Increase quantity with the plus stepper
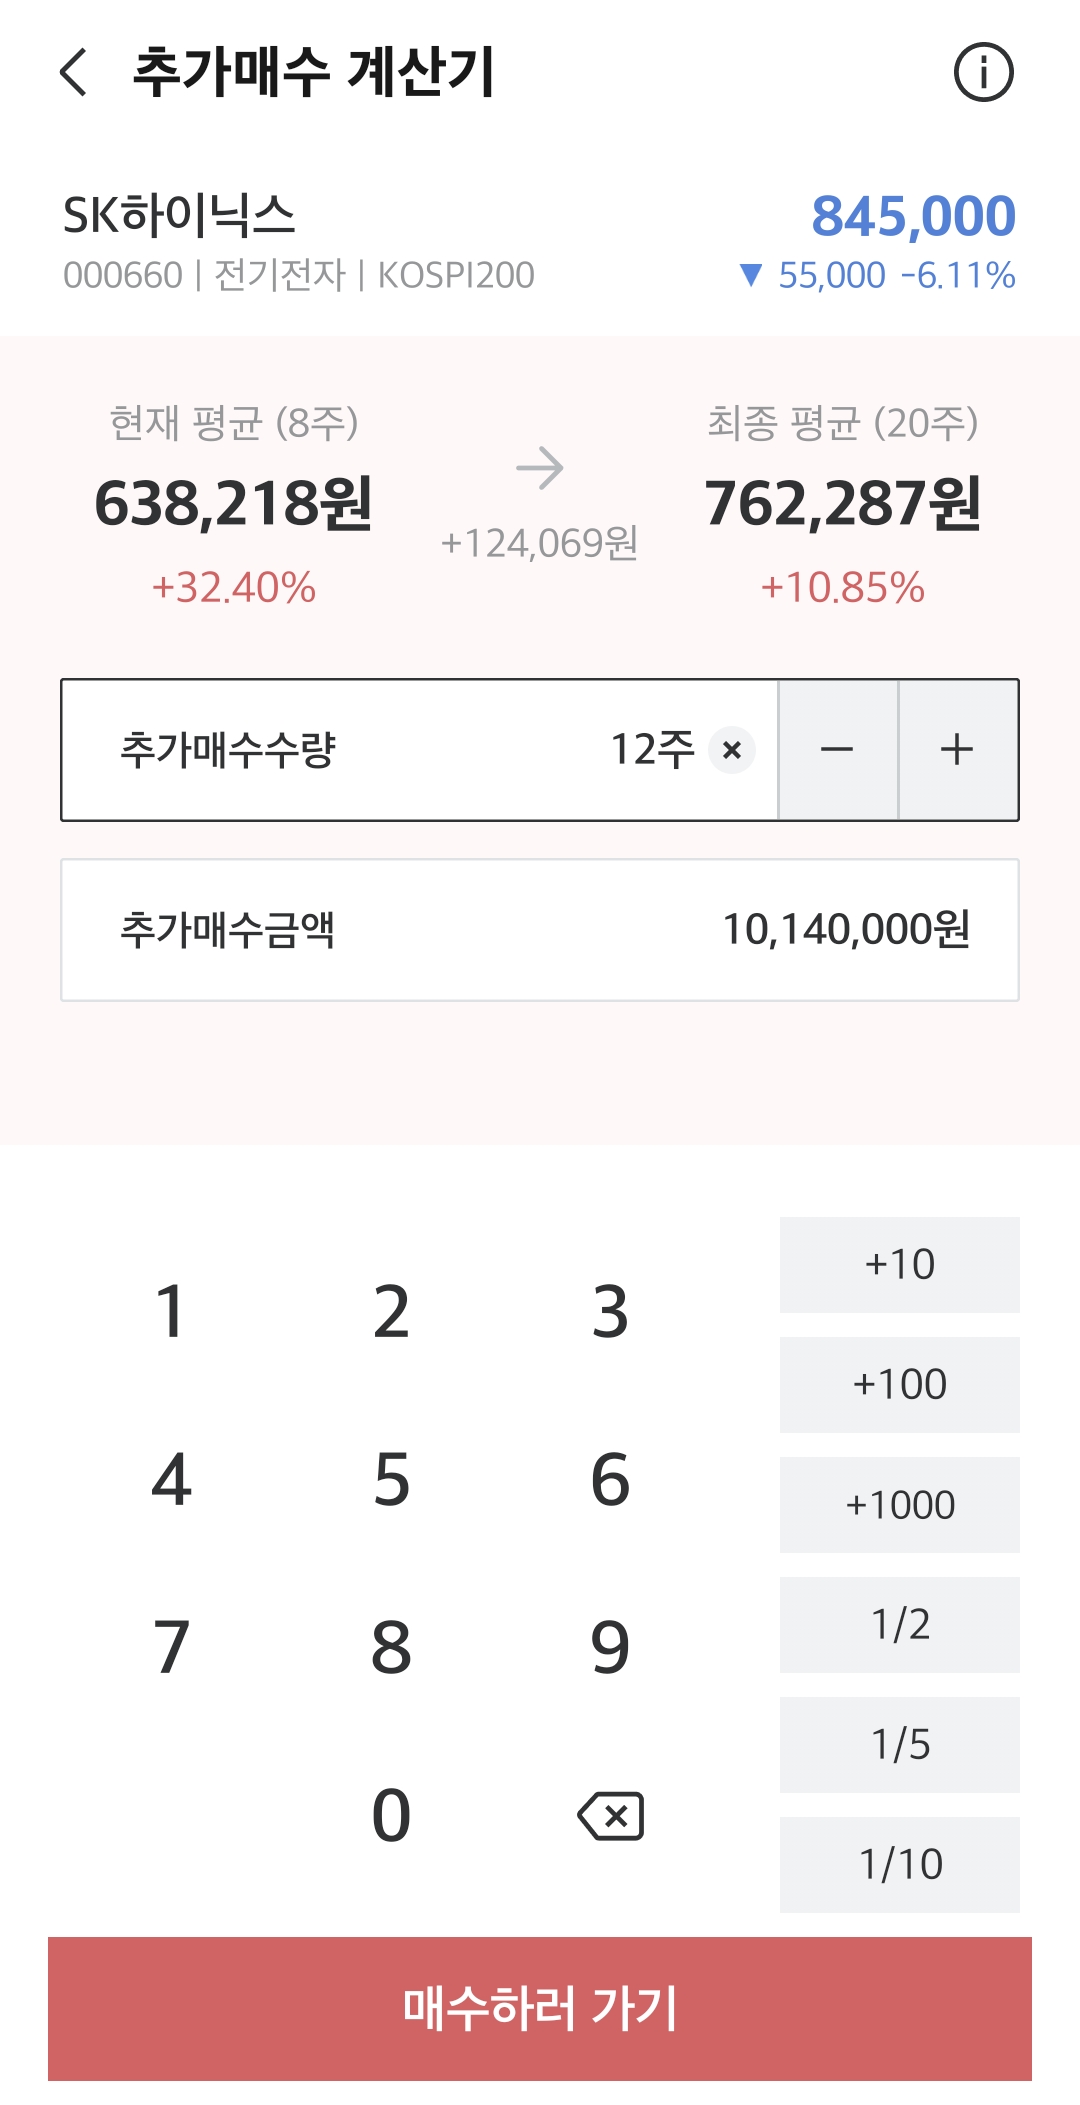The image size is (1080, 2105). [958, 750]
